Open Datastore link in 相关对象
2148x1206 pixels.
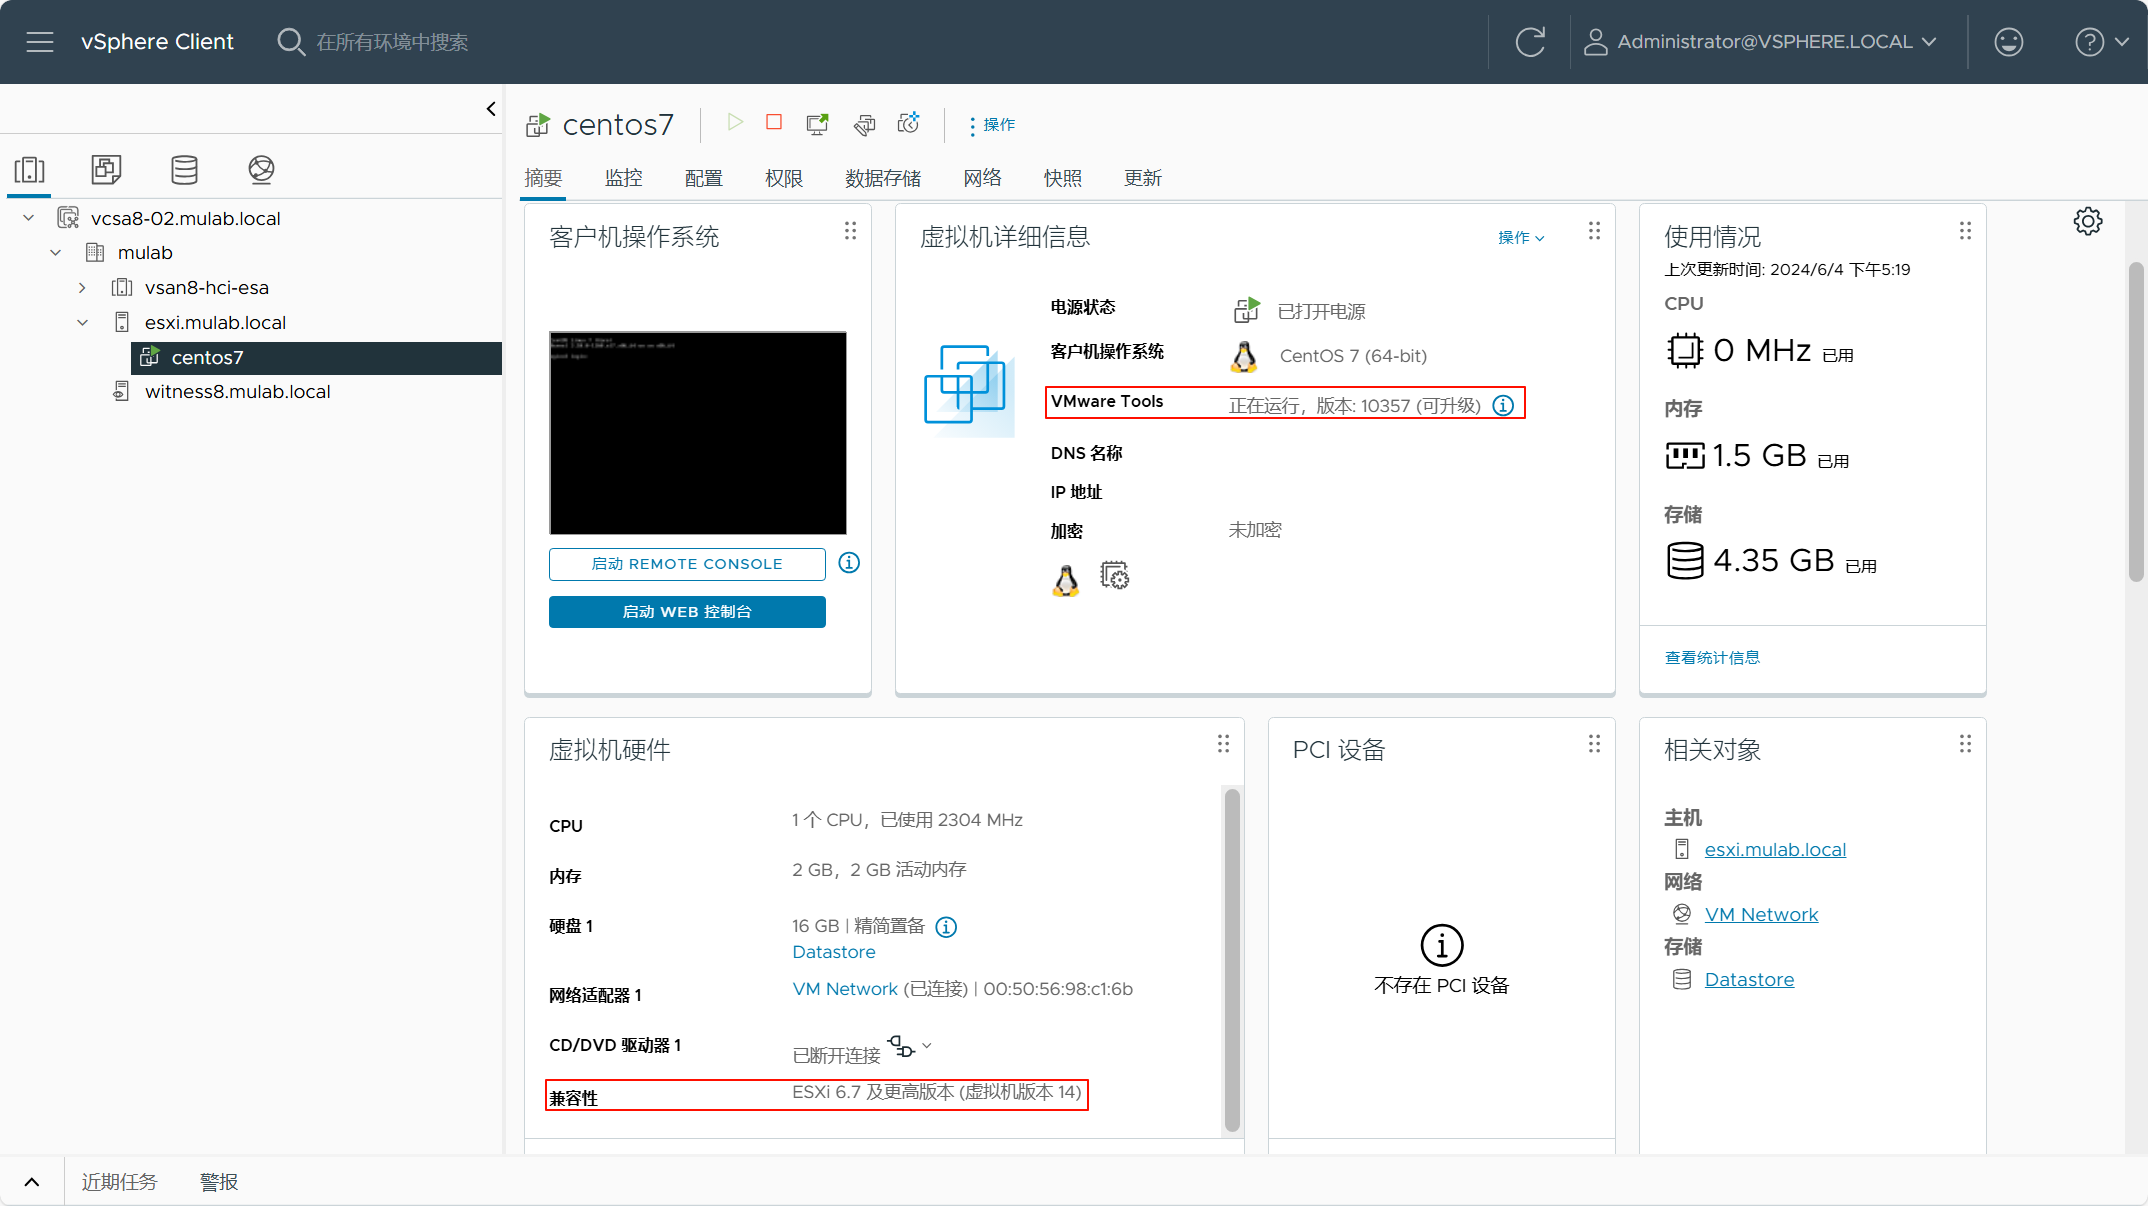pyautogui.click(x=1749, y=980)
